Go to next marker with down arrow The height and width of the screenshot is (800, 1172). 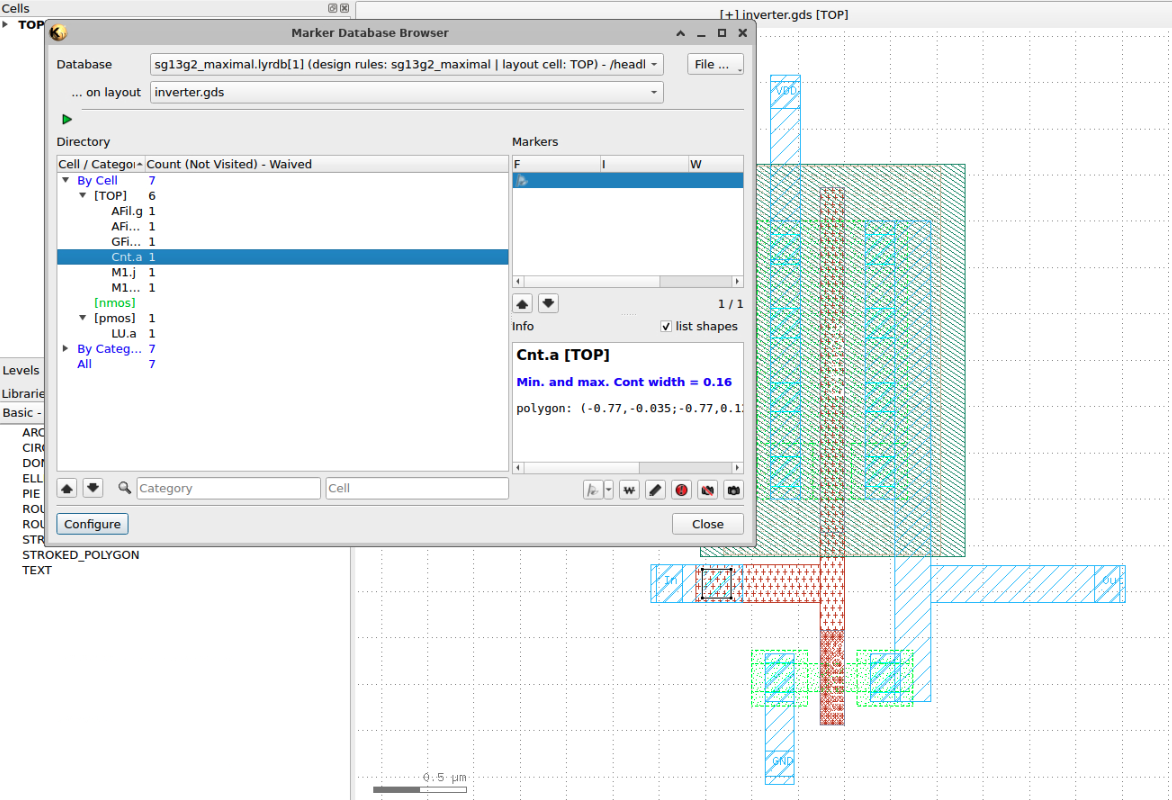pyautogui.click(x=548, y=304)
